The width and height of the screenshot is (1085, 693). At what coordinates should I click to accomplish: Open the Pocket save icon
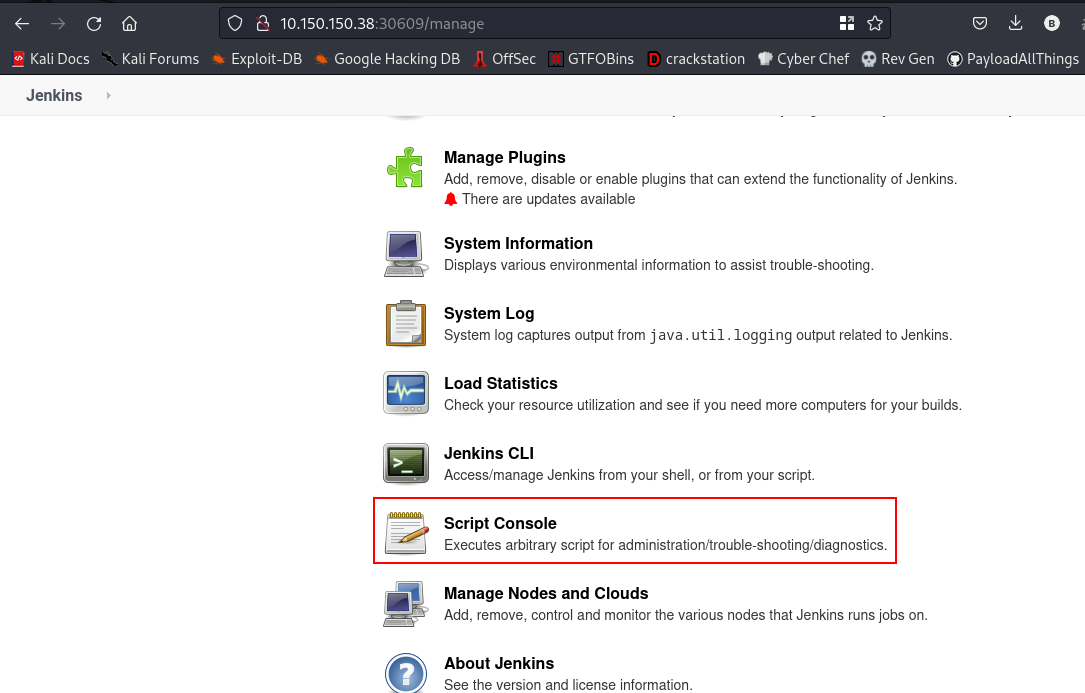click(x=980, y=24)
